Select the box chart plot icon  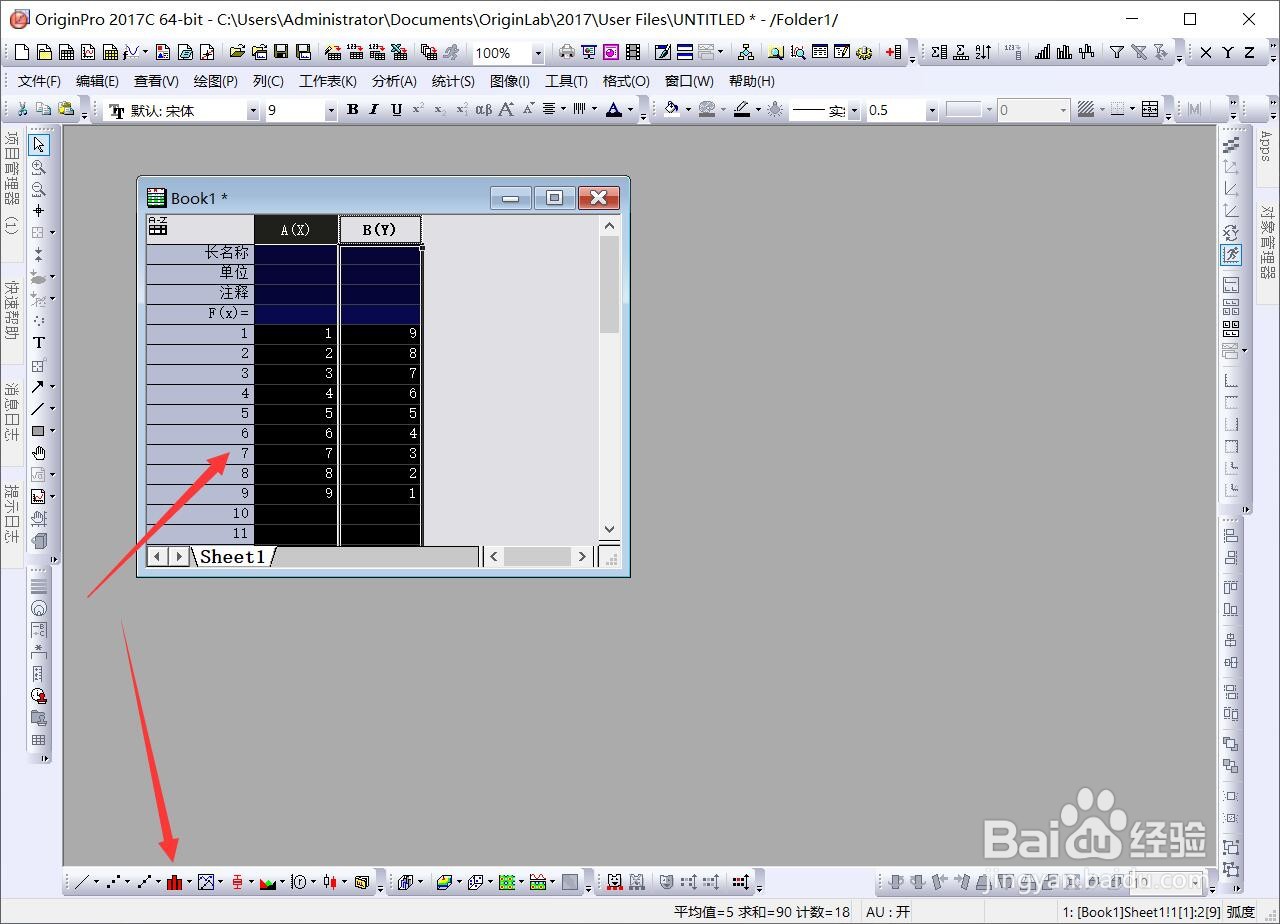click(x=237, y=882)
